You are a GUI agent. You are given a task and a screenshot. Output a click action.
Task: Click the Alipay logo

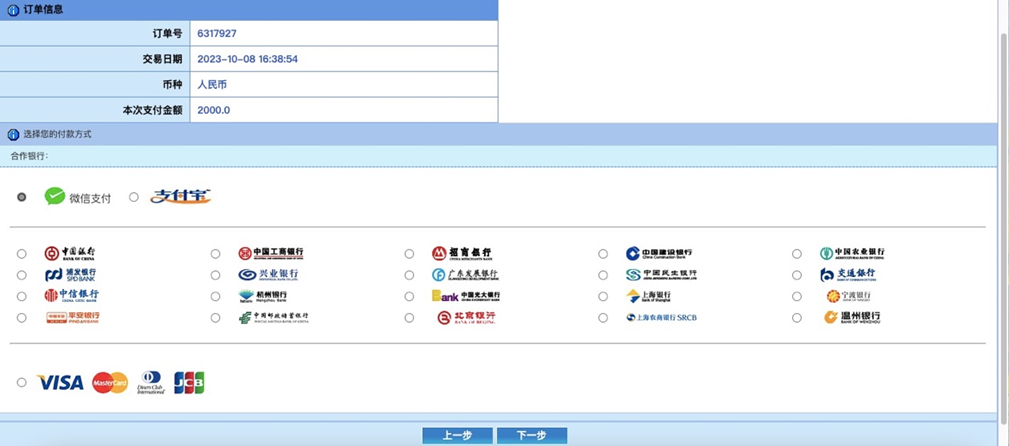(181, 197)
